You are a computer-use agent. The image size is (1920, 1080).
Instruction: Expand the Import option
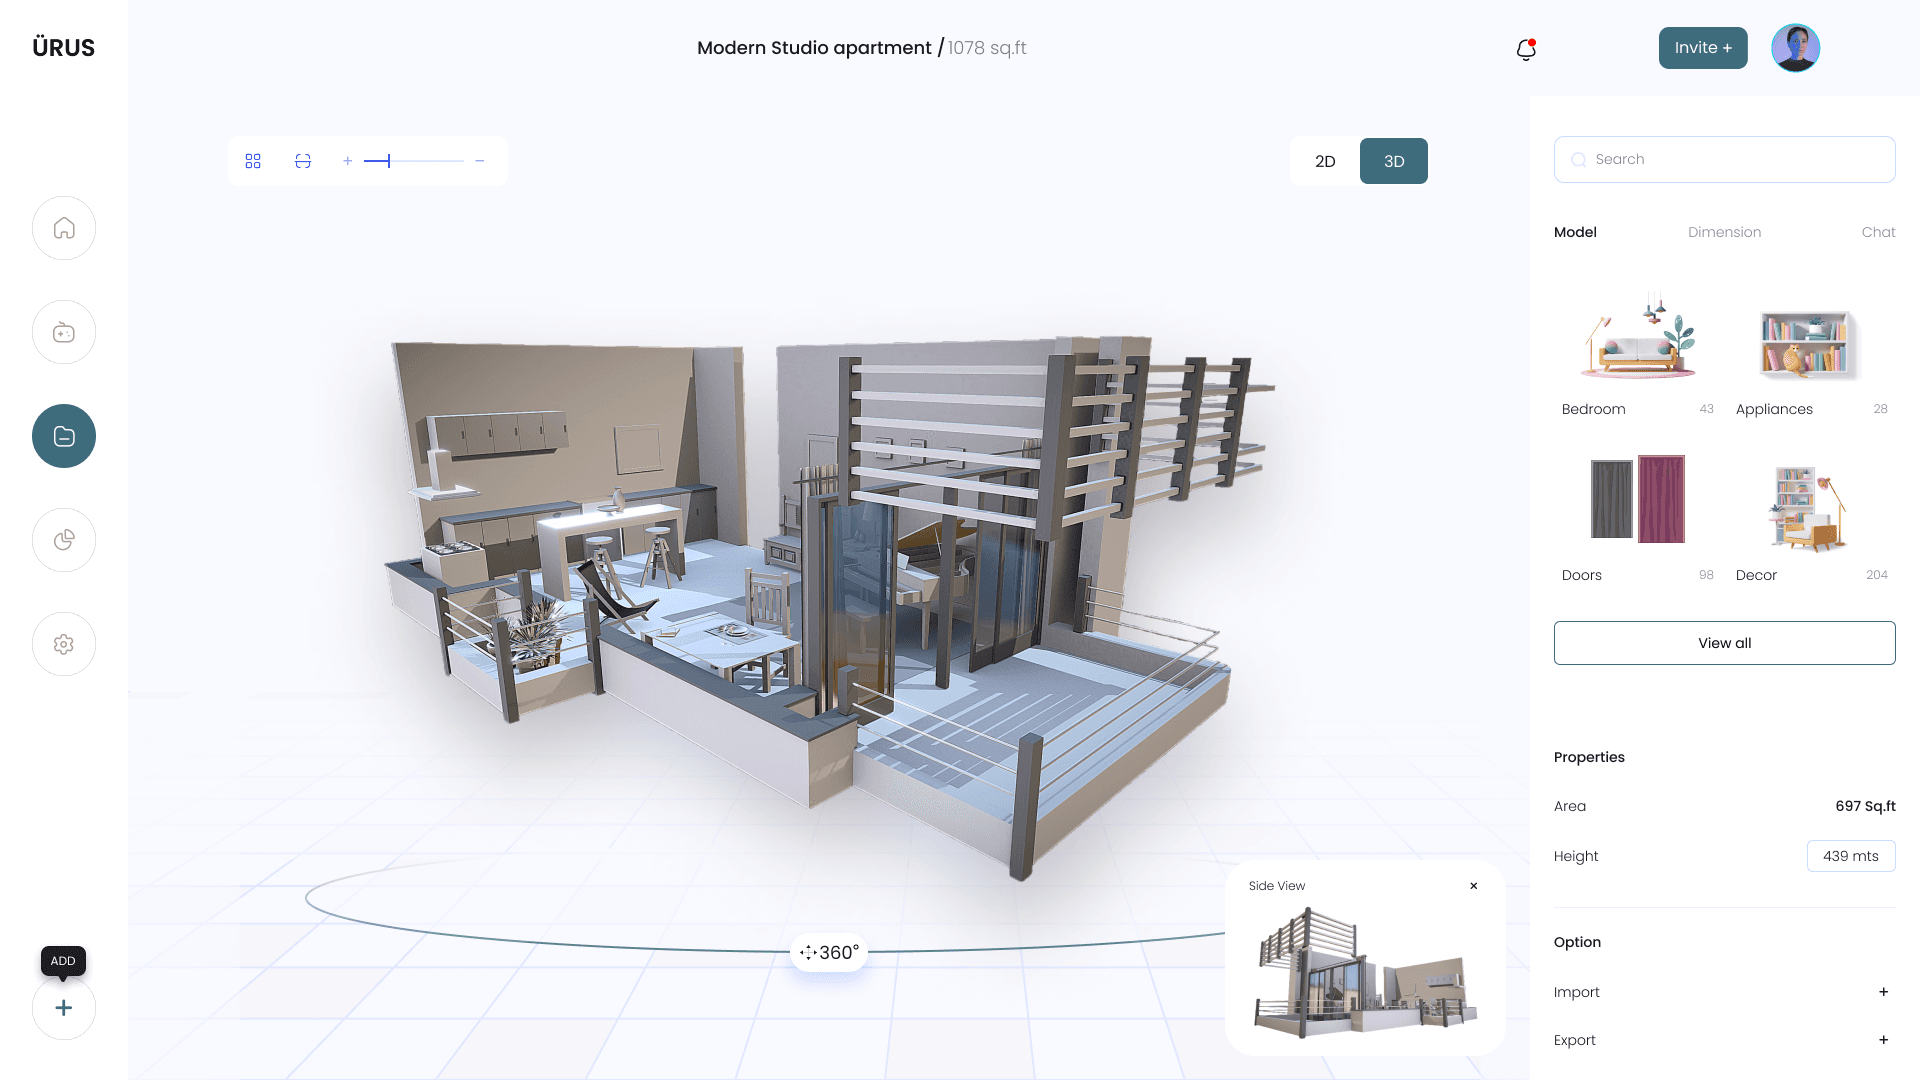[x=1883, y=992]
